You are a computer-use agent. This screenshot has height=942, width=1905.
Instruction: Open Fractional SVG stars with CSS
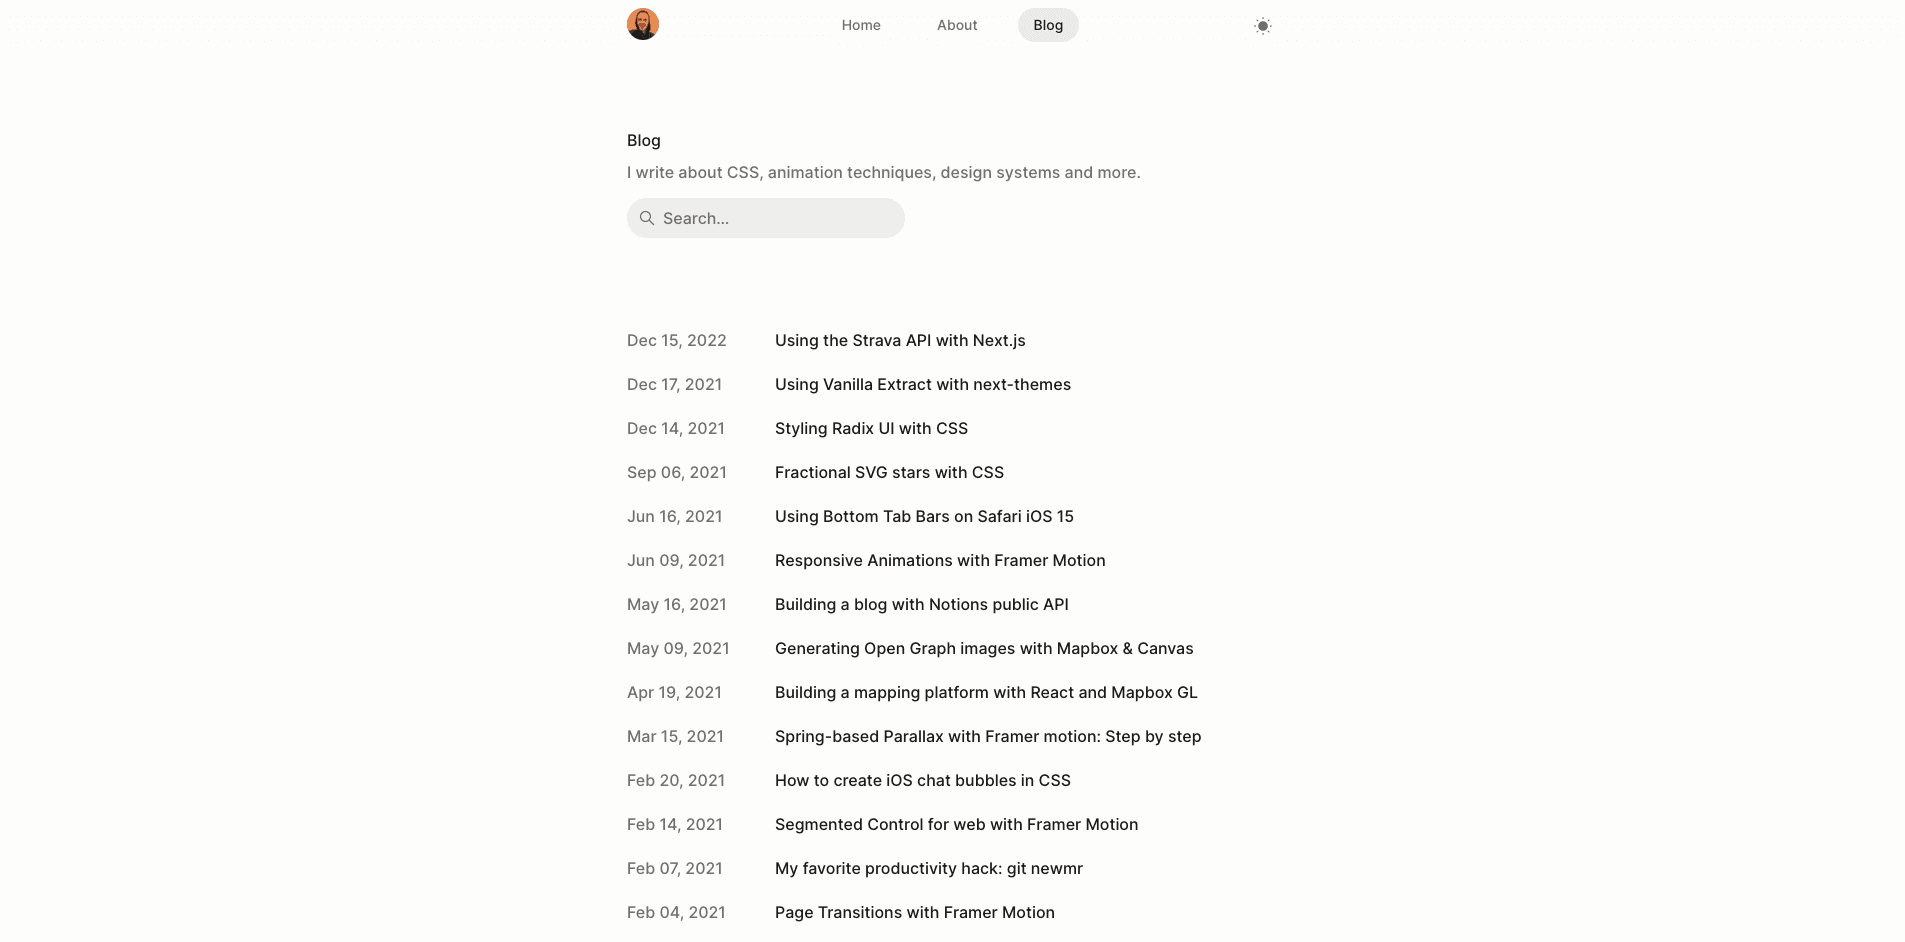pyautogui.click(x=889, y=472)
